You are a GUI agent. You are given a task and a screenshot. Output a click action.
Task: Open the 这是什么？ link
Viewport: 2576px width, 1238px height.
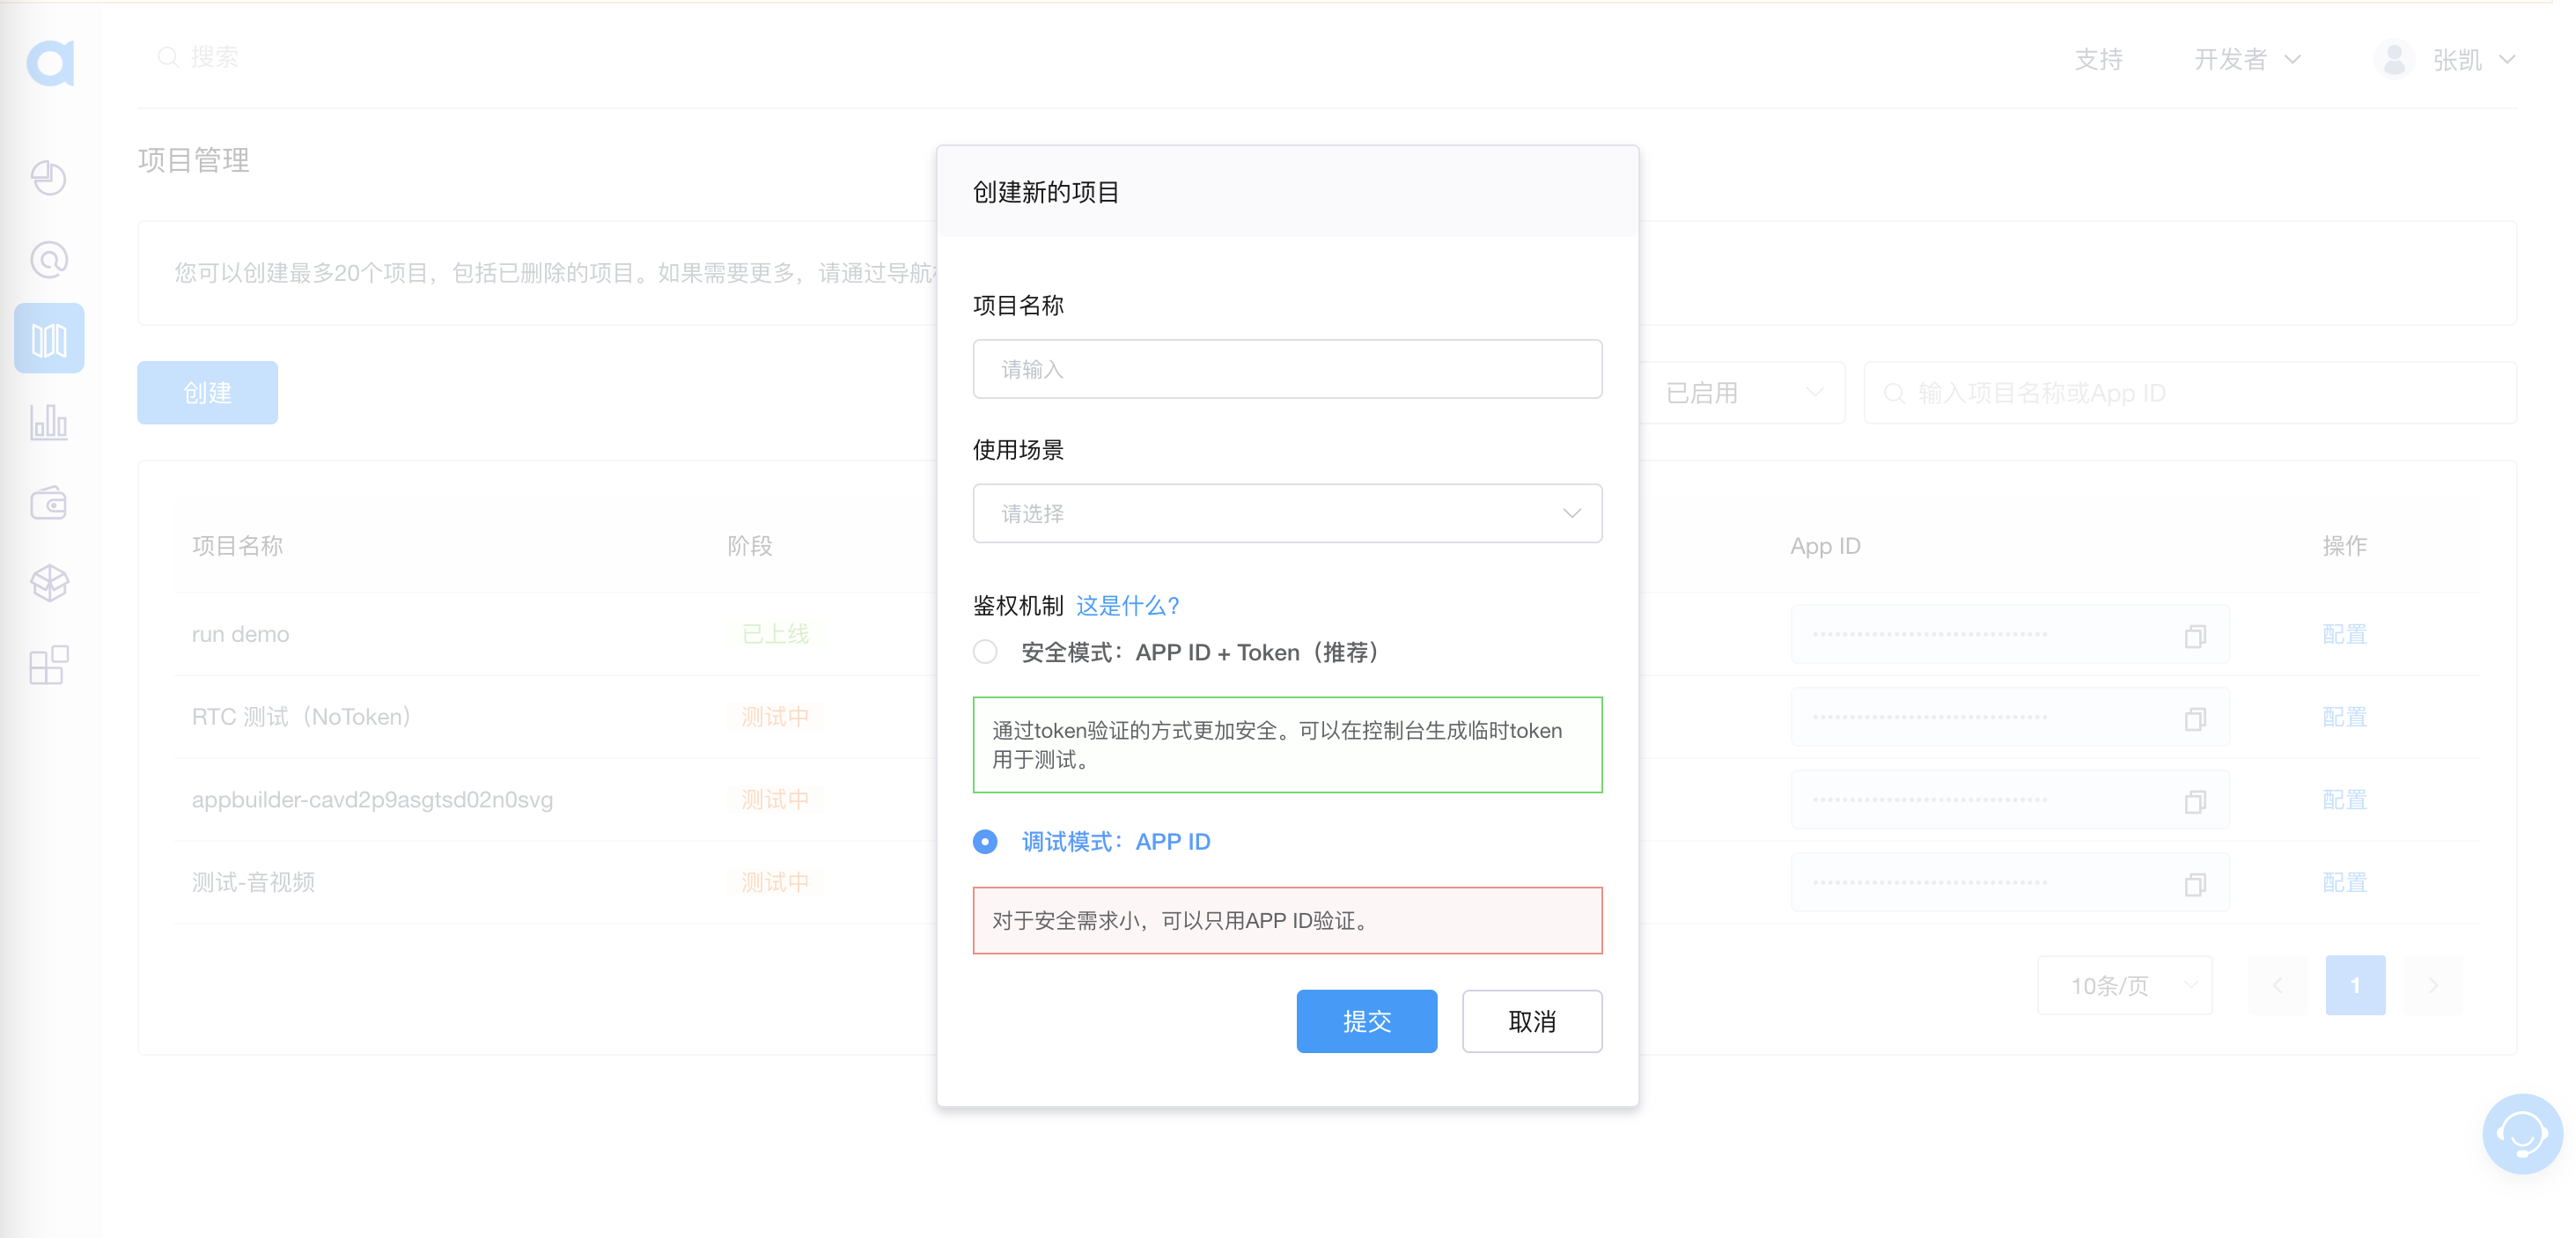(x=1127, y=606)
